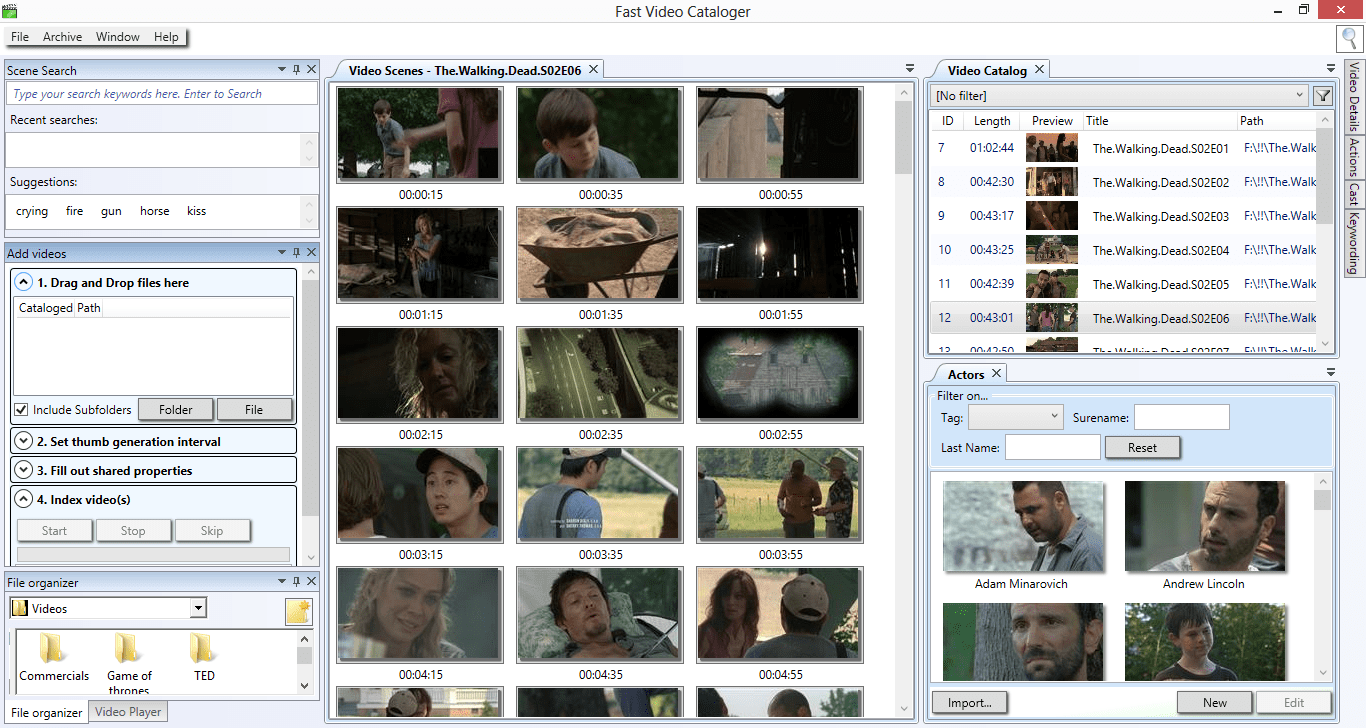The image size is (1366, 728).
Task: Sort catalog by the Length column header
Action: 992,120
